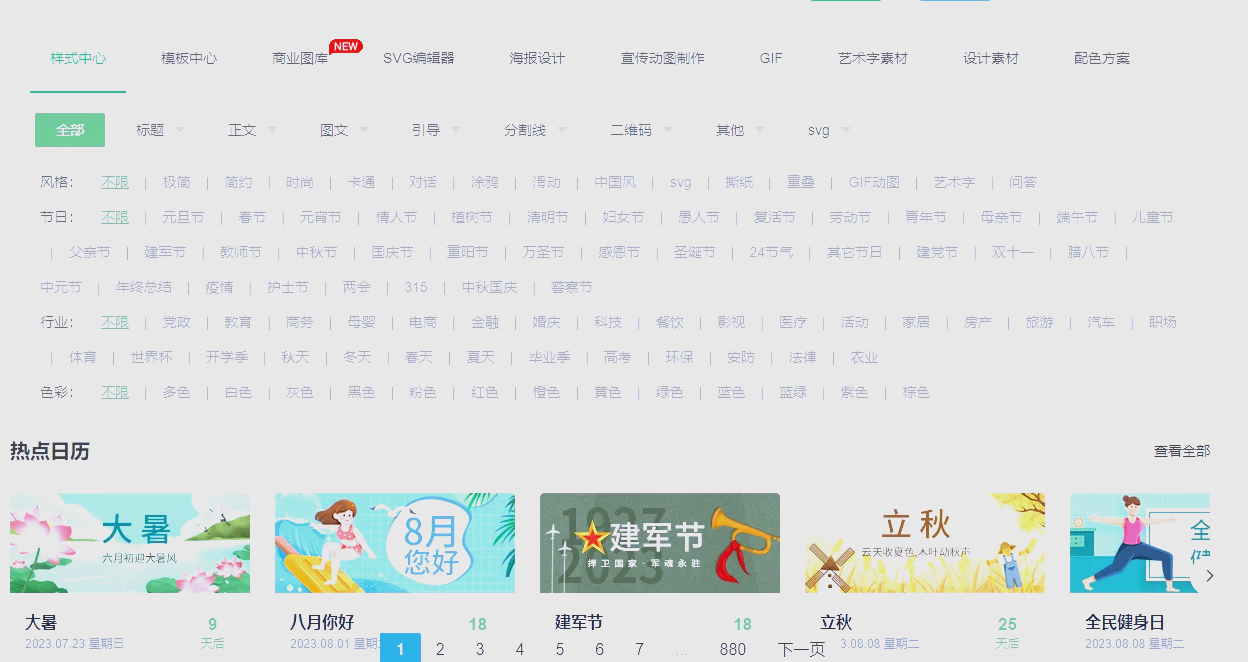
Task: Click the current page 1 button
Action: [x=401, y=648]
